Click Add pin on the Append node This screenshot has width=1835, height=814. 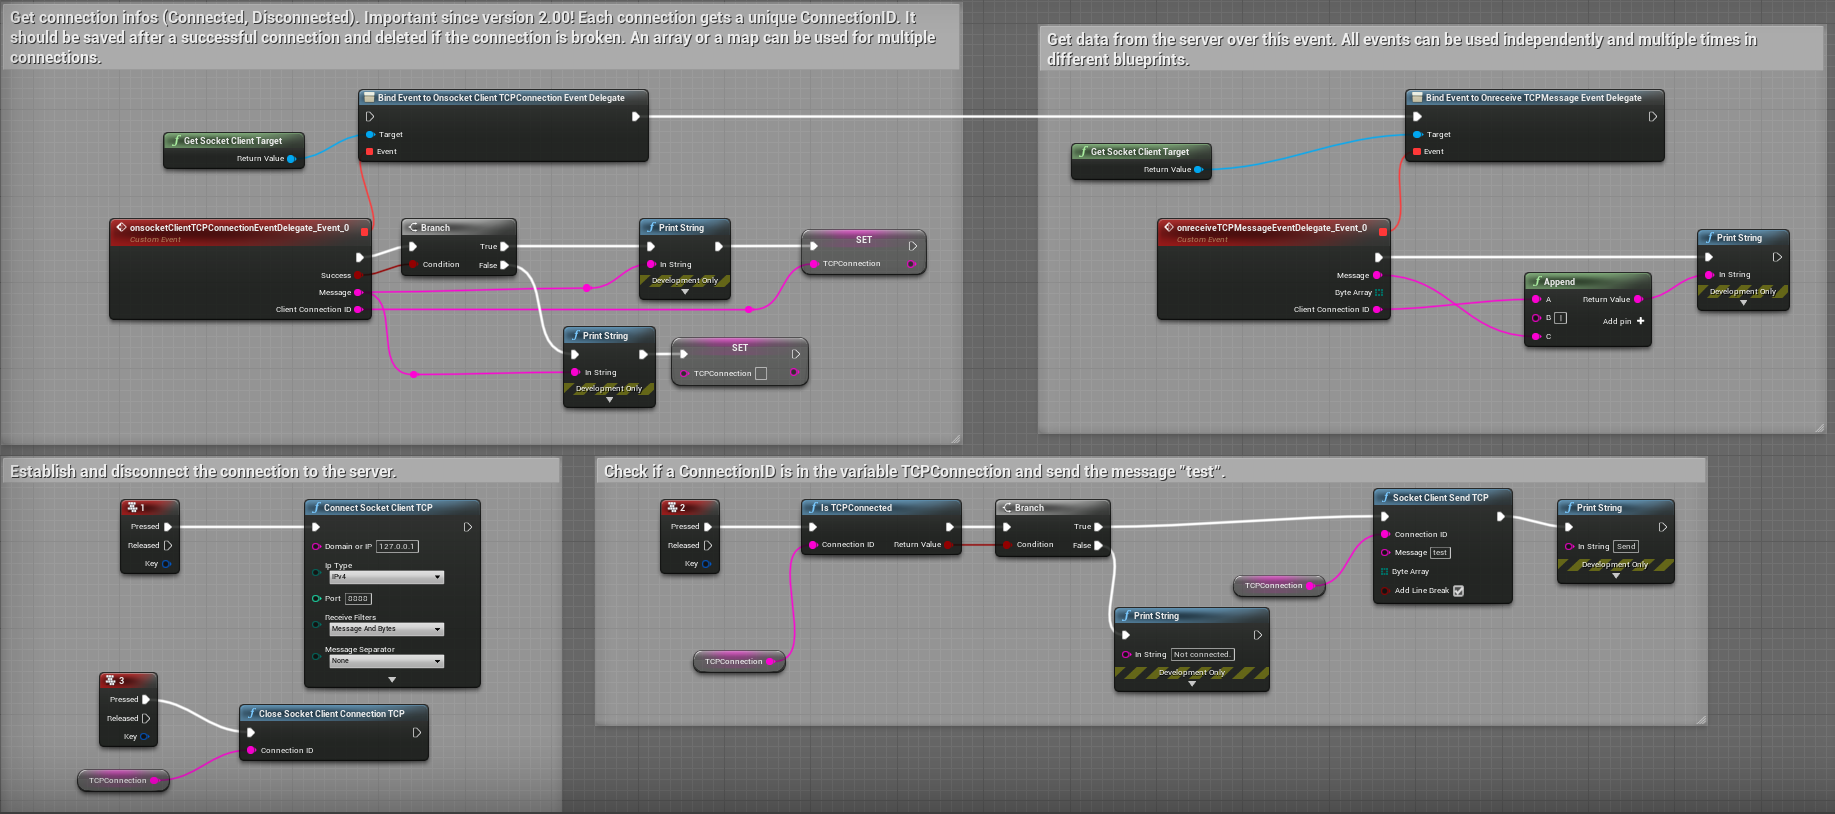(1623, 321)
